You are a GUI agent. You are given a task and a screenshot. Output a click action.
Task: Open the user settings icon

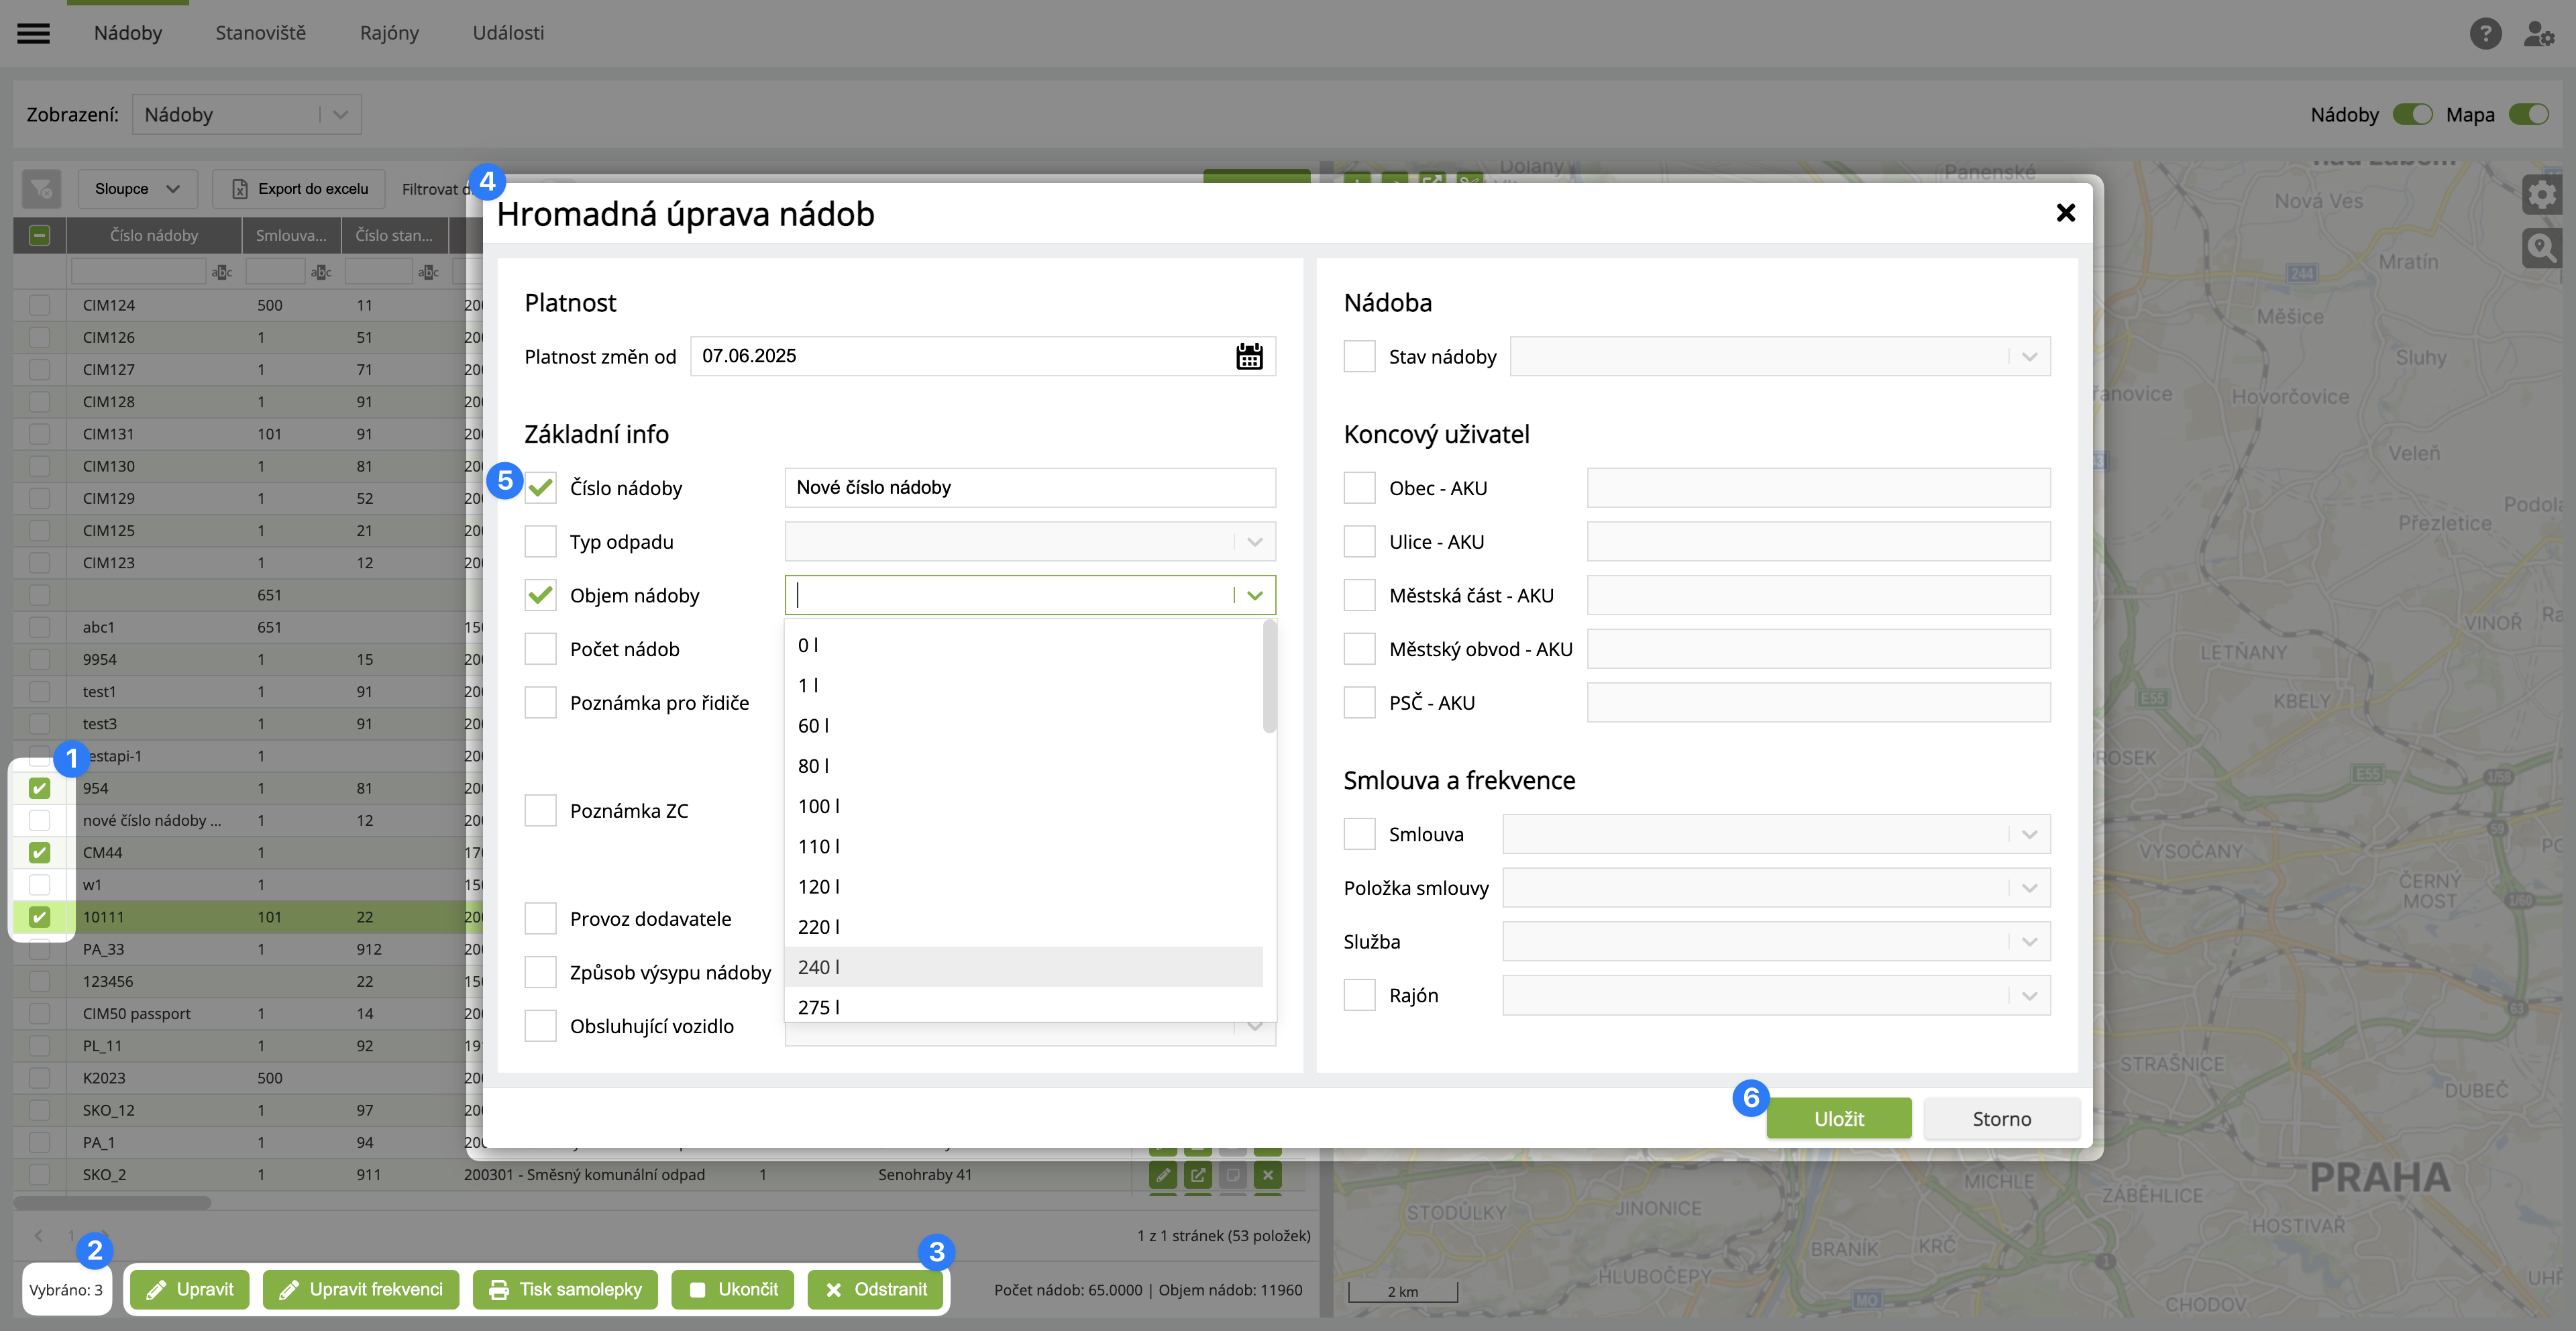tap(2539, 33)
